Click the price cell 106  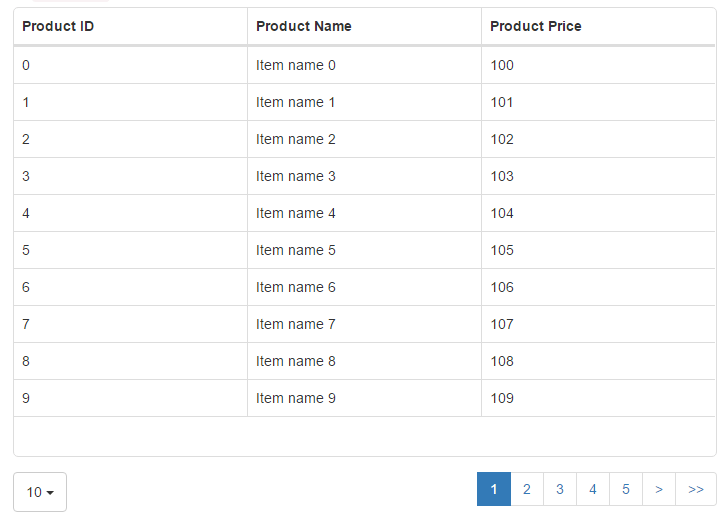pyautogui.click(x=598, y=287)
